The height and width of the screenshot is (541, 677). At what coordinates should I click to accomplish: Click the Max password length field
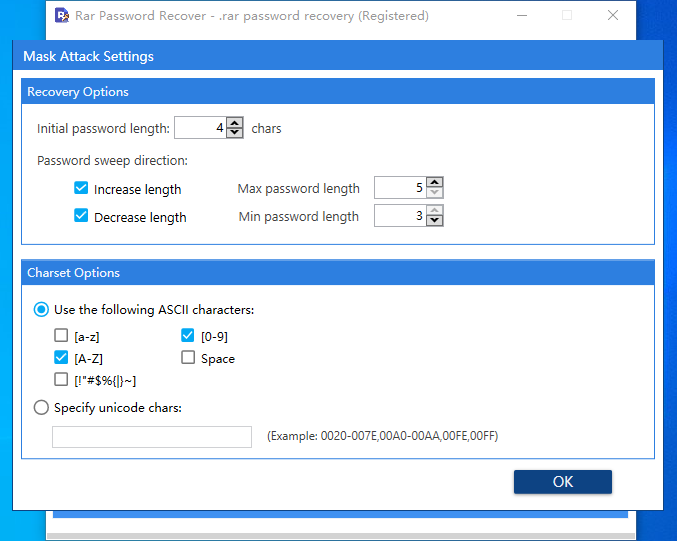coord(400,187)
